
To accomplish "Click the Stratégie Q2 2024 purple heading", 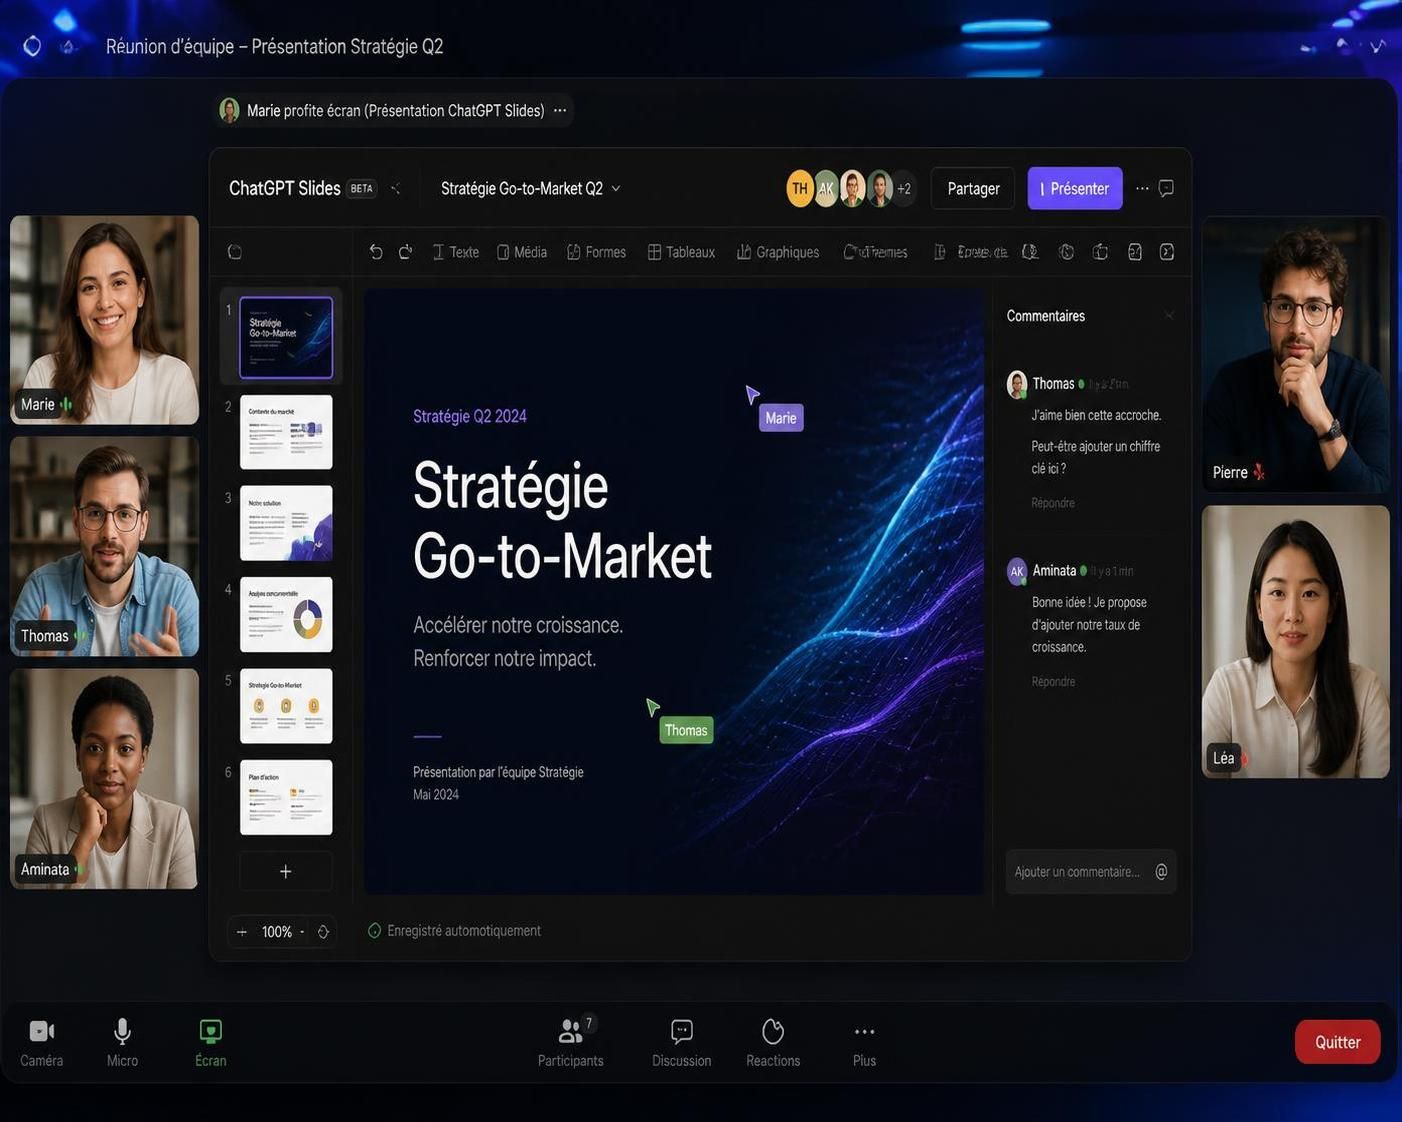I will point(470,416).
